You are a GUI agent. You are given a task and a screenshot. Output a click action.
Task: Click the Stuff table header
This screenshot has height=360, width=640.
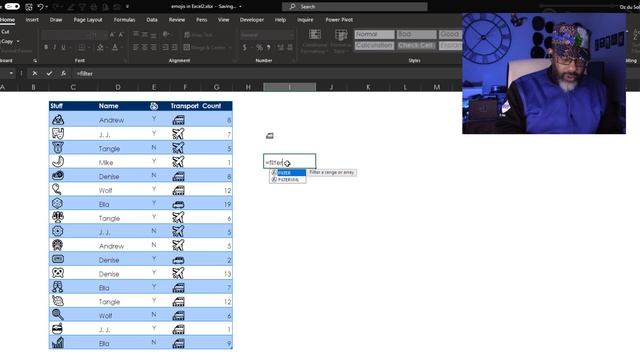pos(56,106)
